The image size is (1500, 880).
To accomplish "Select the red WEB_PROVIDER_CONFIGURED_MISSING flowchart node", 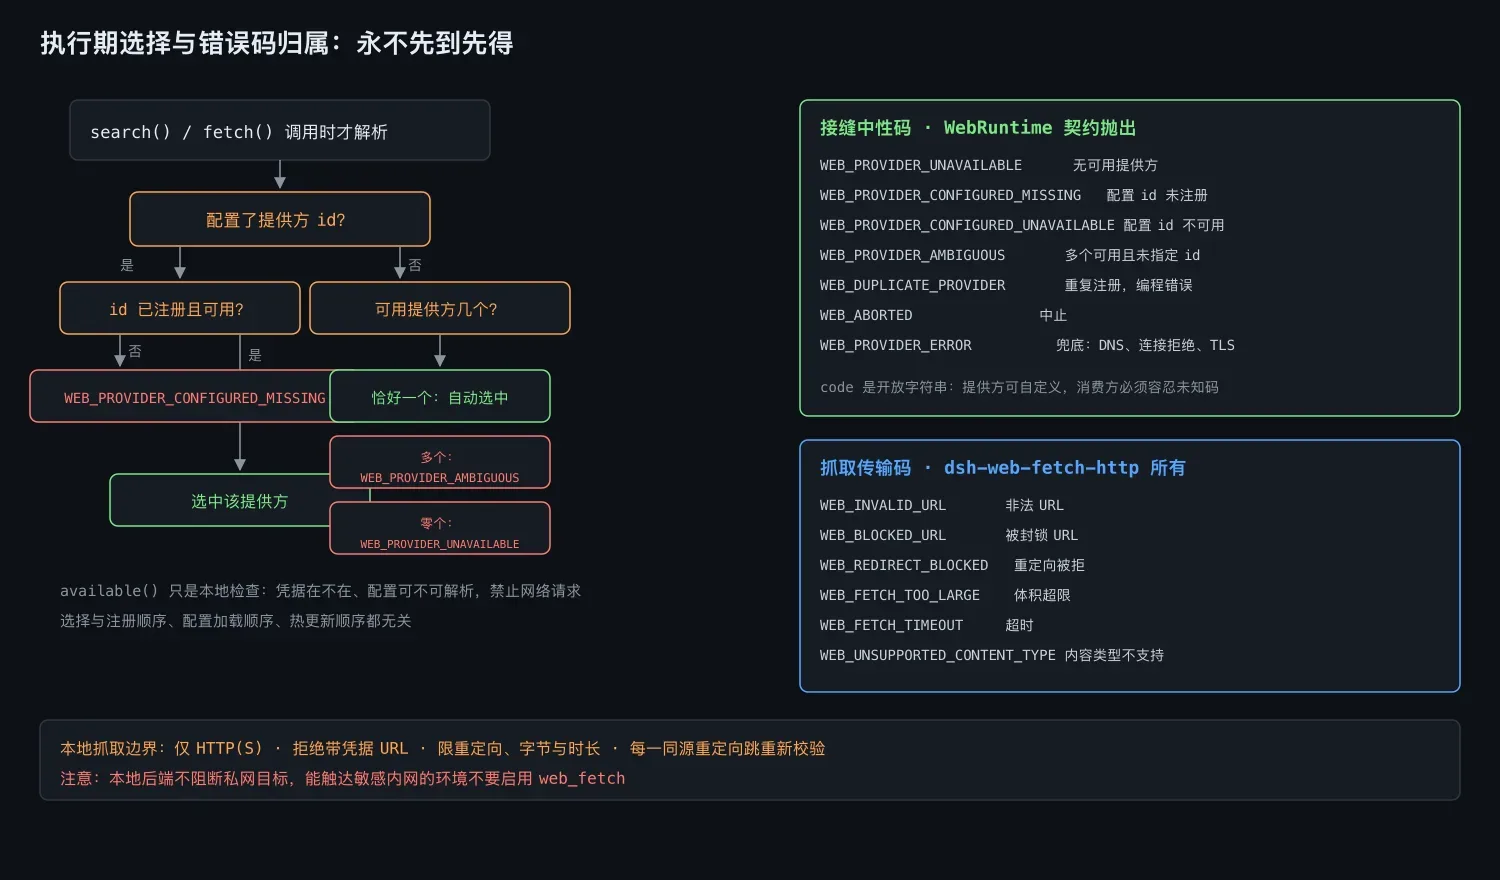I will pos(180,396).
